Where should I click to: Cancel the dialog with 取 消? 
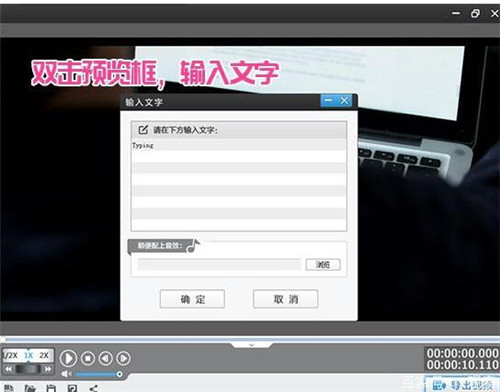(286, 299)
